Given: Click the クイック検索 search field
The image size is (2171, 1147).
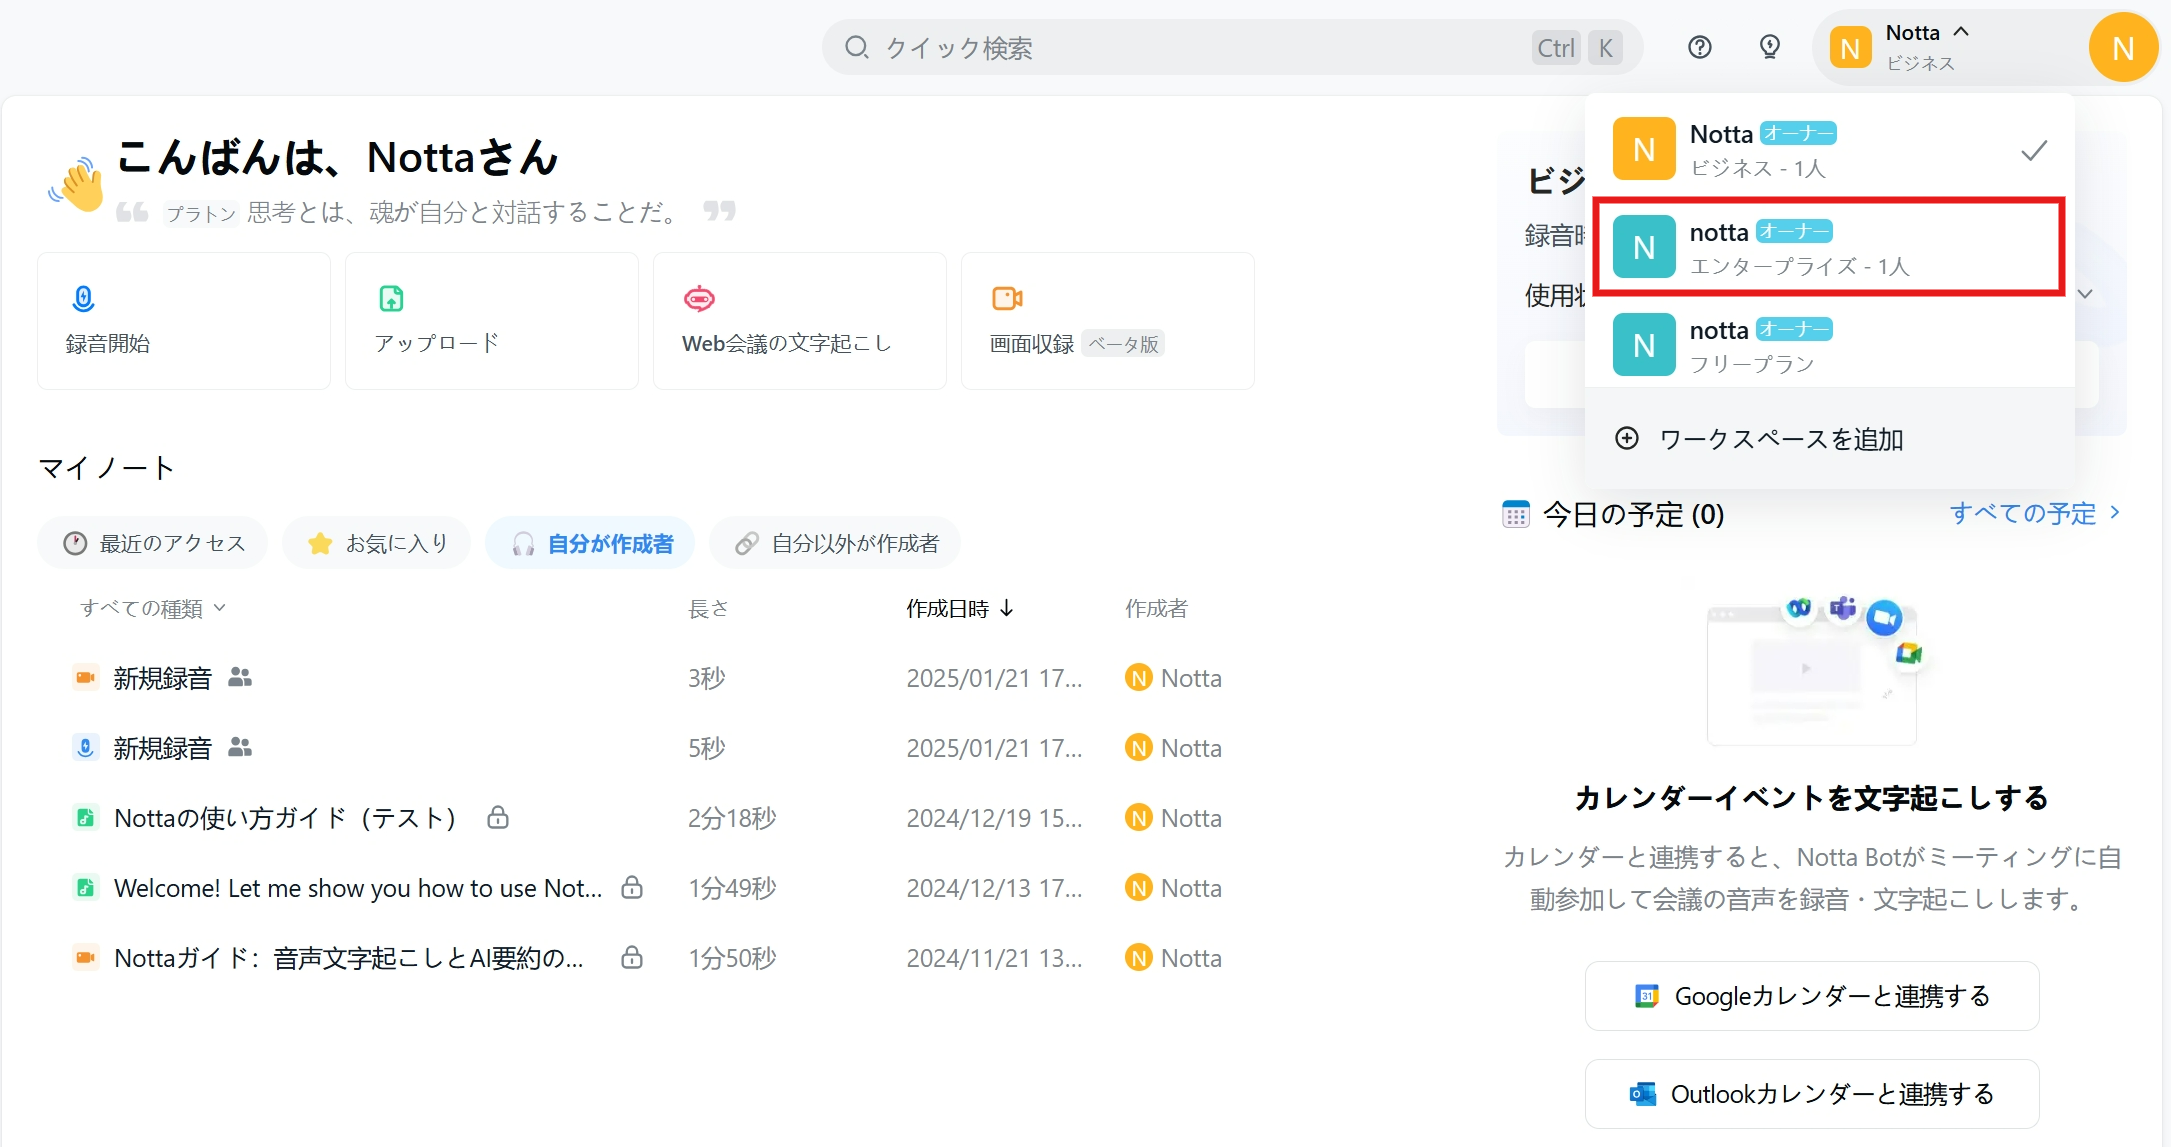Looking at the screenshot, I should coord(1232,47).
